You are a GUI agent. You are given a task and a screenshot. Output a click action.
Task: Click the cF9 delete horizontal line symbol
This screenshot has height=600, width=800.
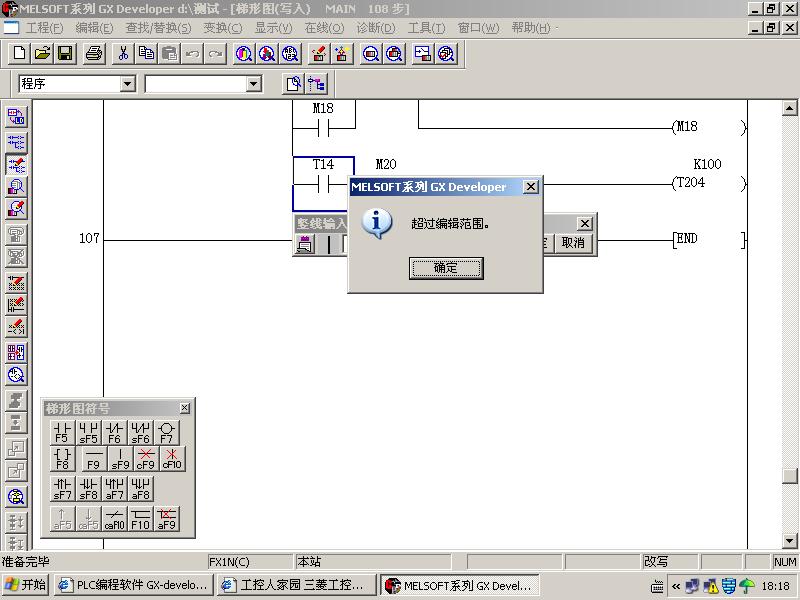point(146,459)
